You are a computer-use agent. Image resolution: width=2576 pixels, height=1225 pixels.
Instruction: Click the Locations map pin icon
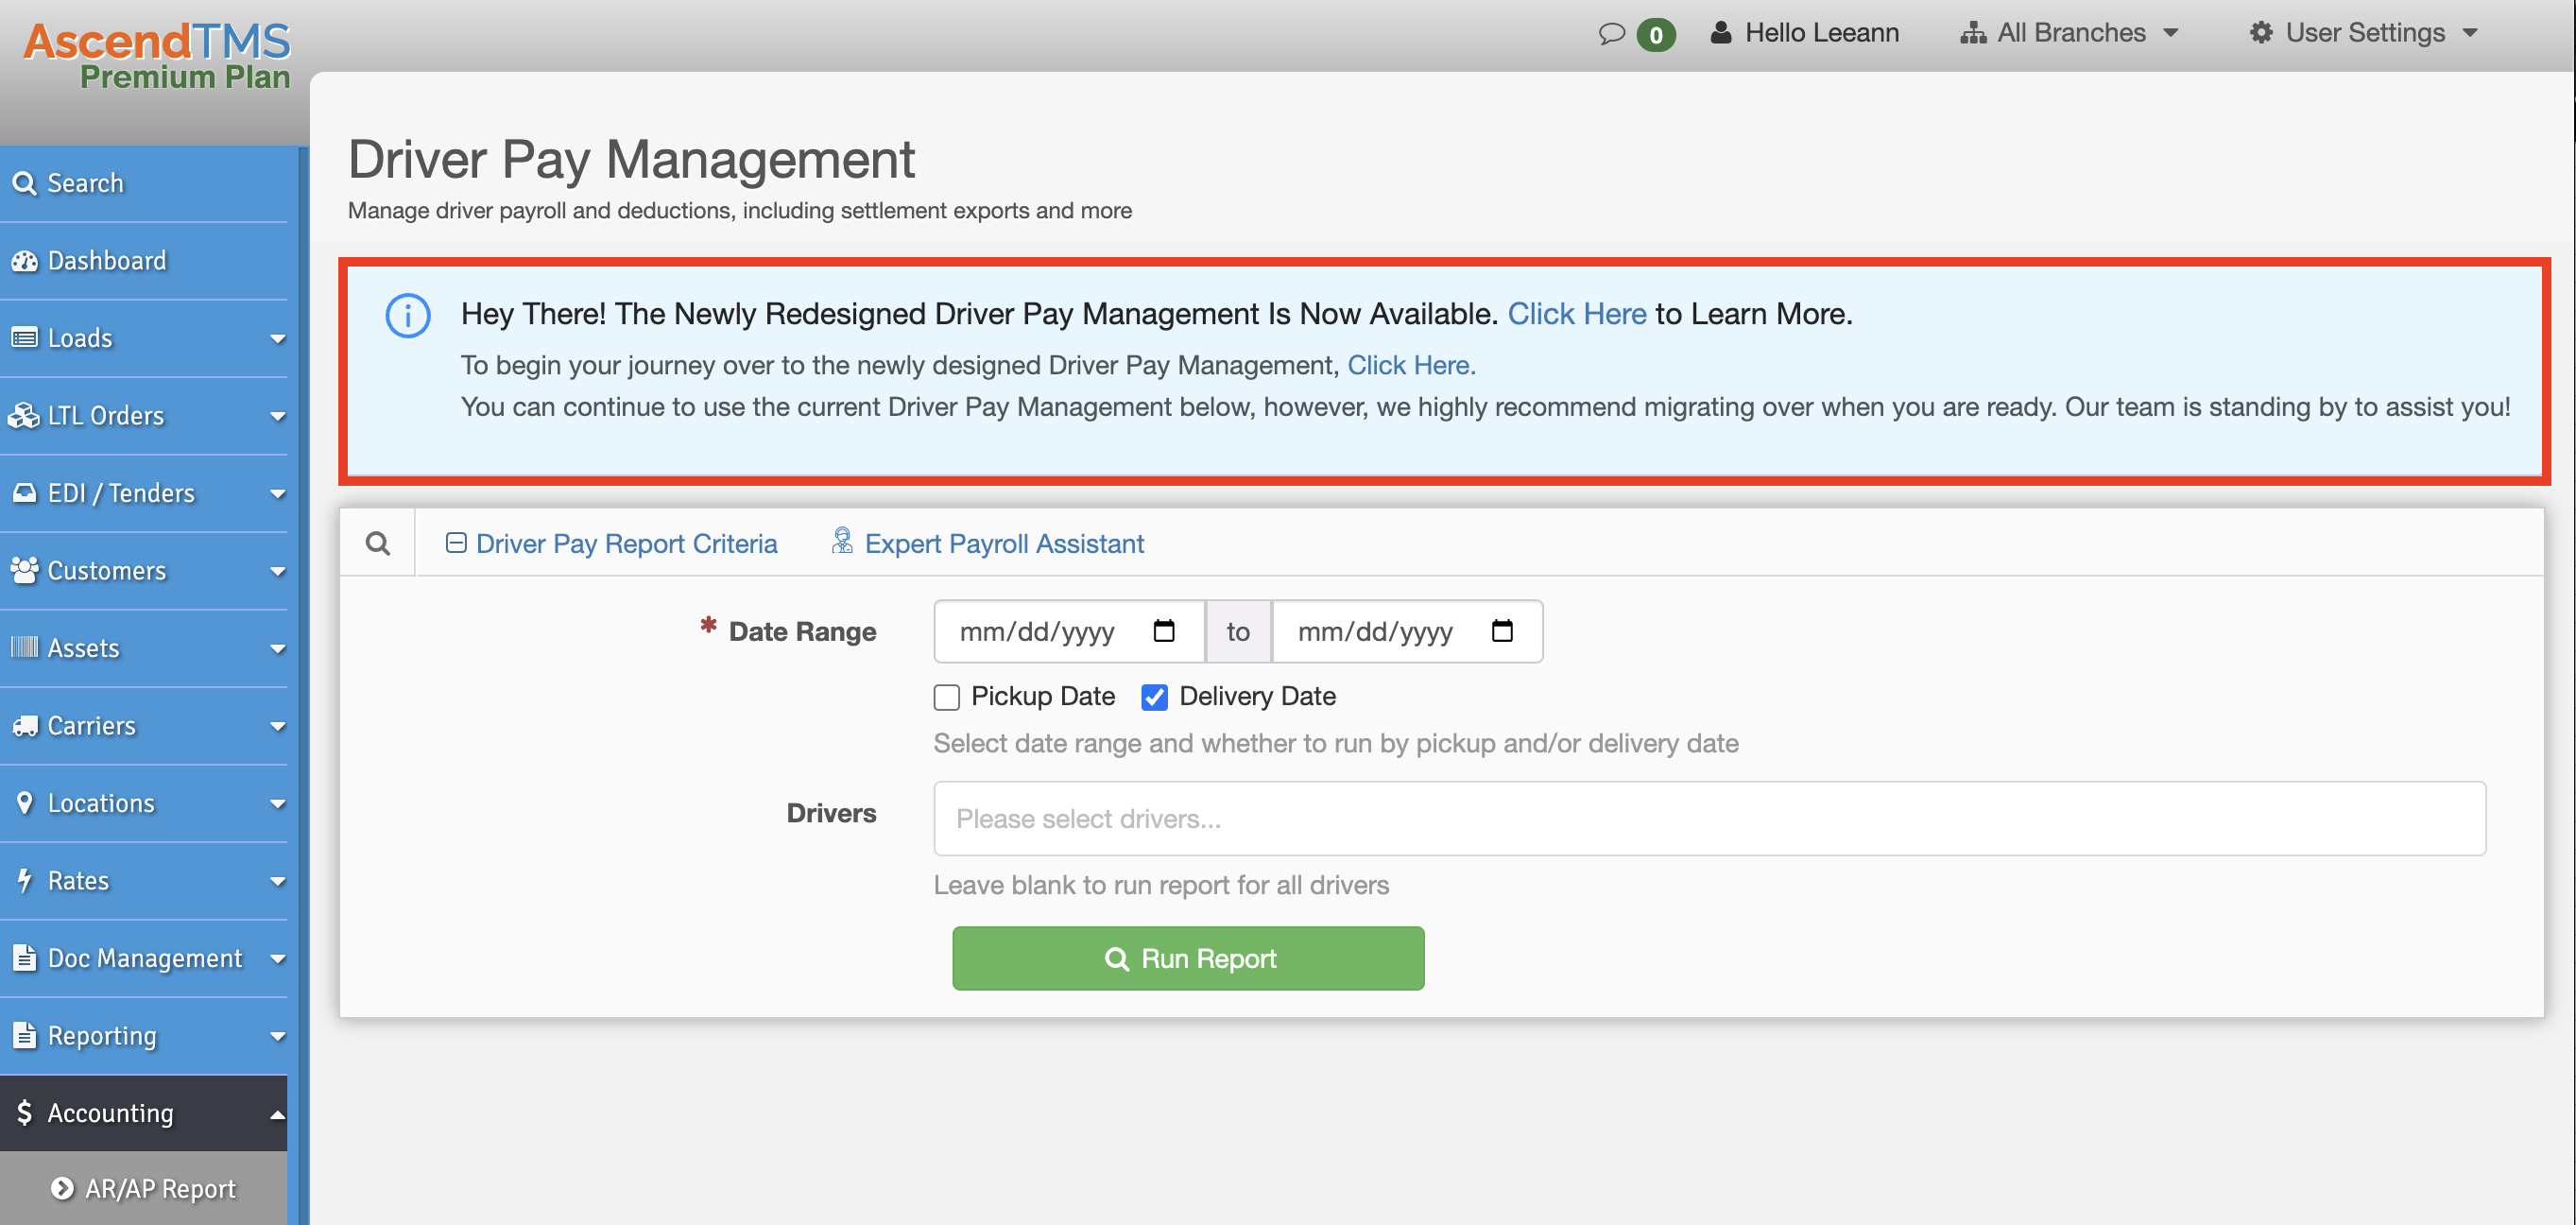(24, 803)
